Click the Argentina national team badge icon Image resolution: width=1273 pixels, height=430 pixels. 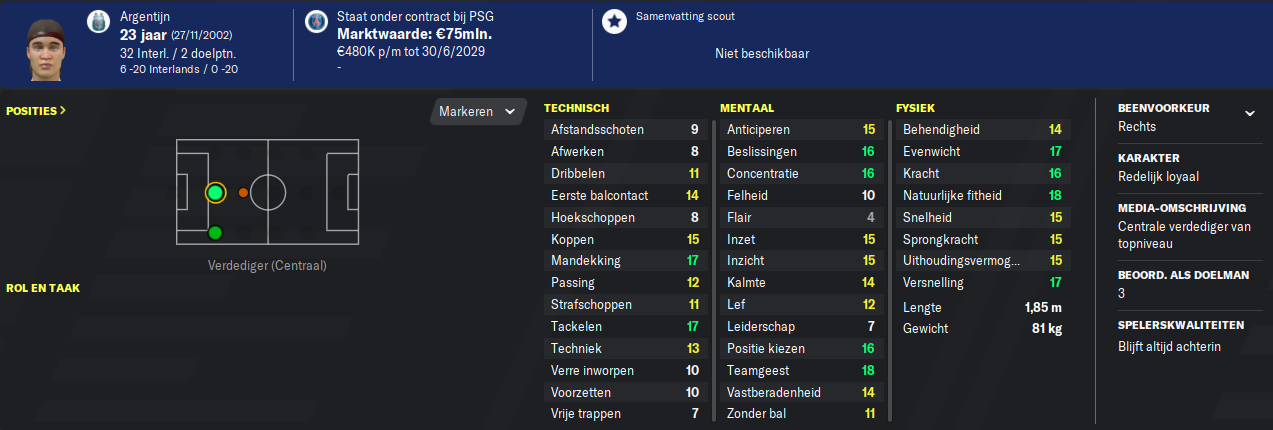tap(98, 21)
